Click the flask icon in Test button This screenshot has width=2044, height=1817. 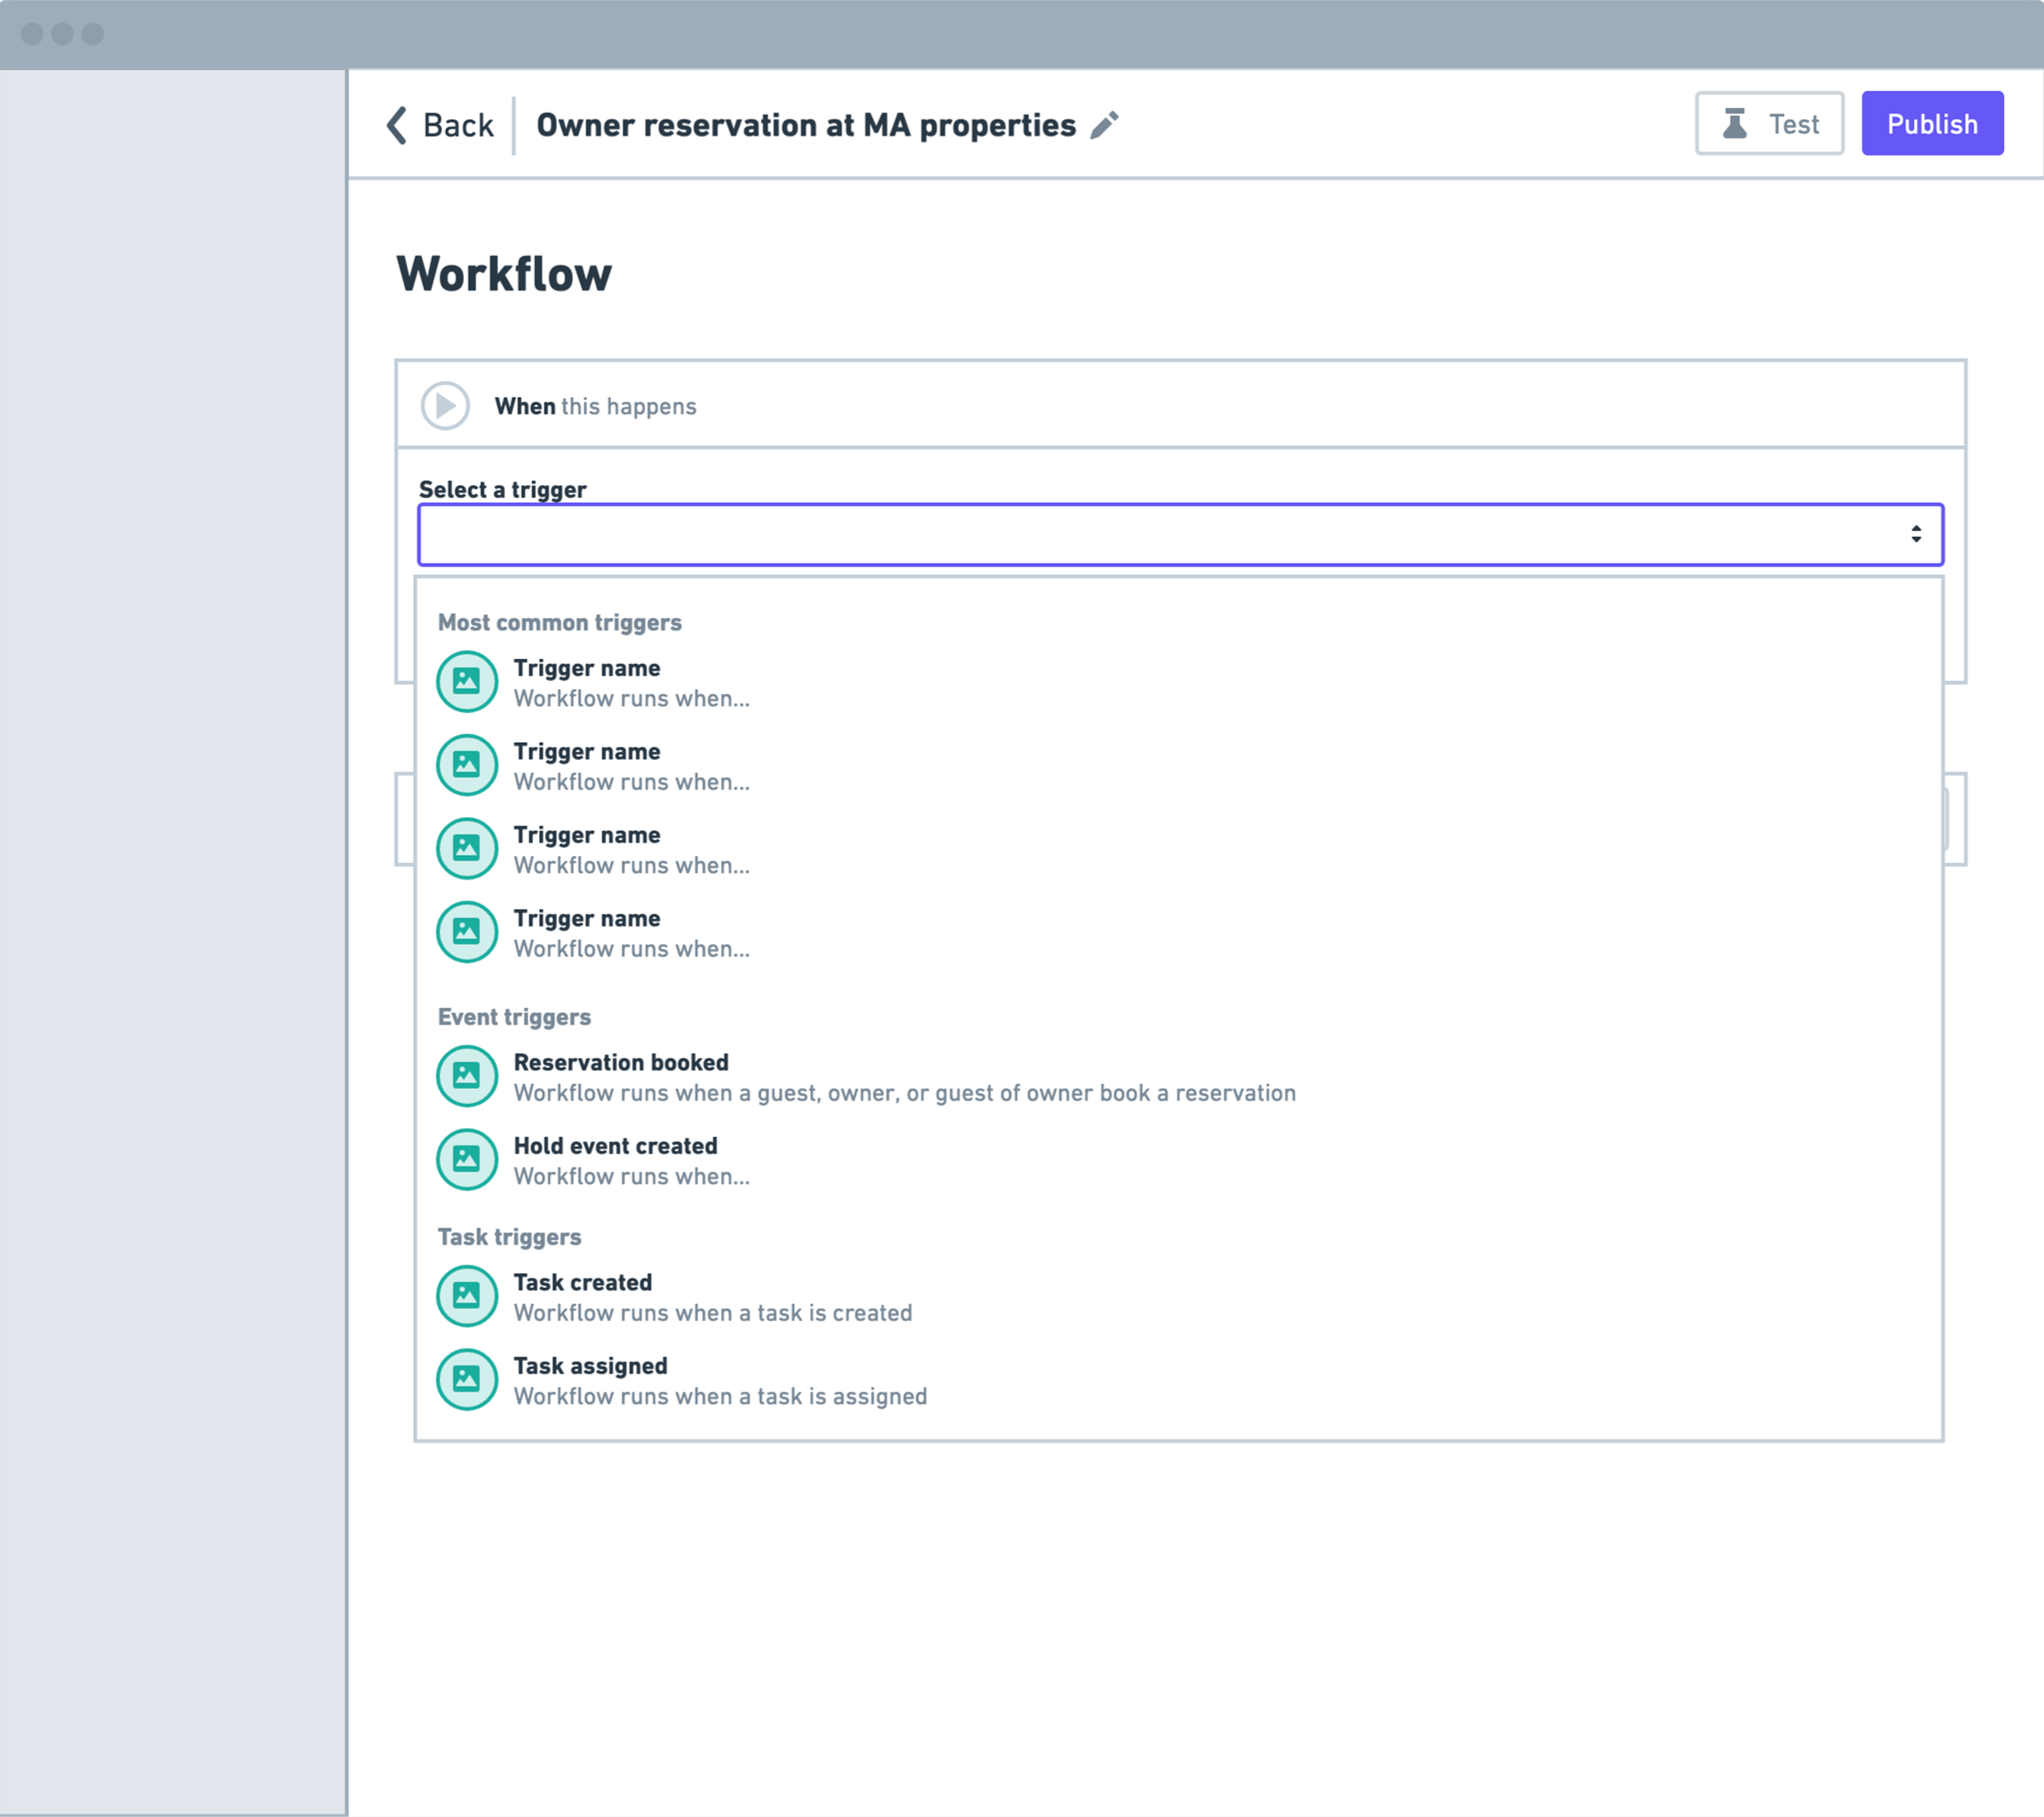1735,124
